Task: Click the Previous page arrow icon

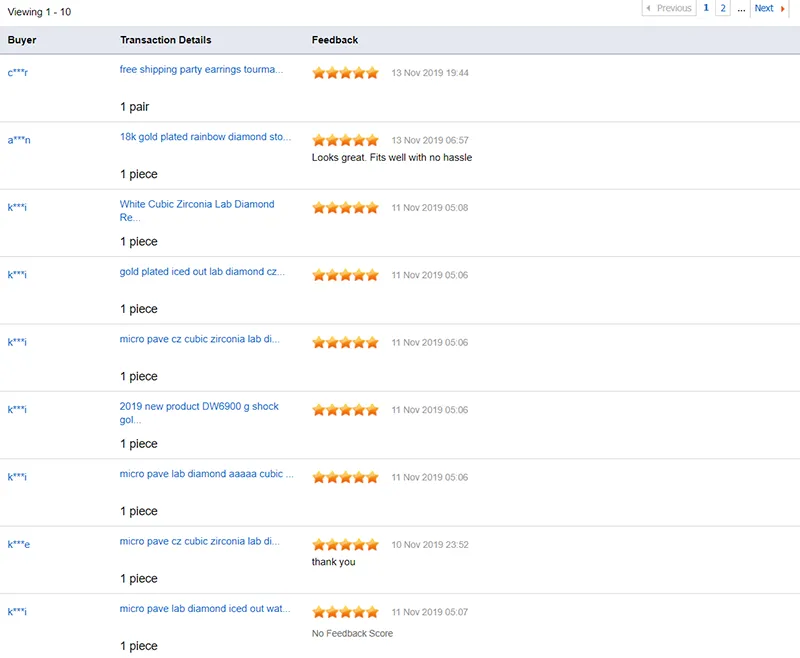Action: click(648, 8)
